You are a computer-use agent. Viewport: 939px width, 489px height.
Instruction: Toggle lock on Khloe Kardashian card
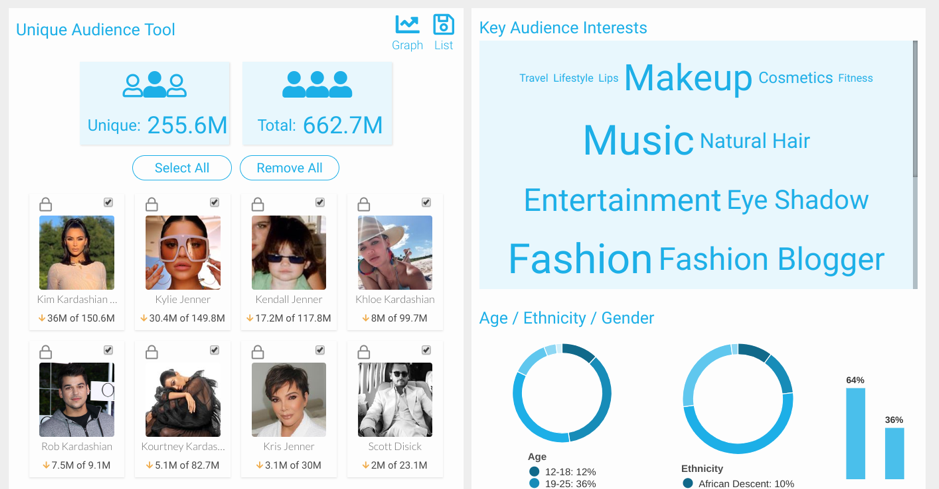[364, 204]
